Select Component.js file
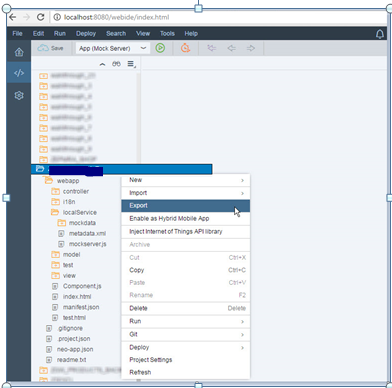Image resolution: width=392 pixels, height=388 pixels. pos(82,286)
